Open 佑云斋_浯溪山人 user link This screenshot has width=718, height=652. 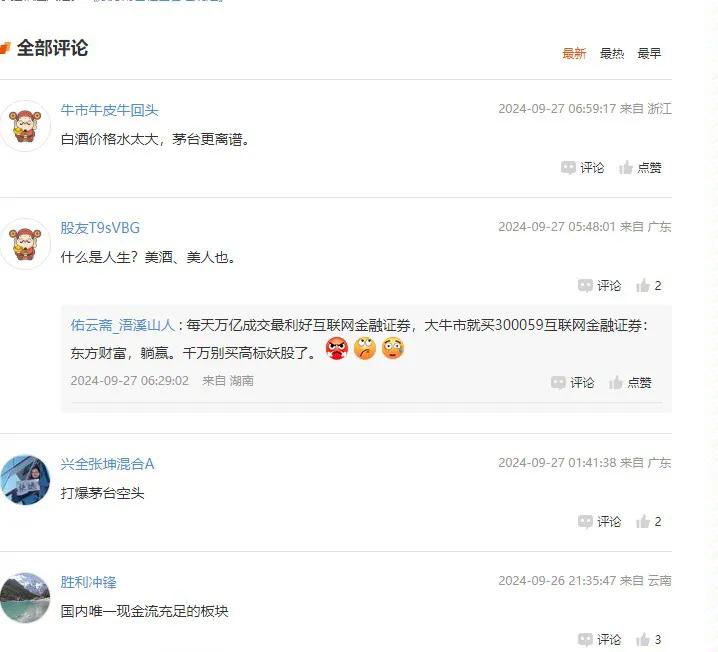pos(123,326)
